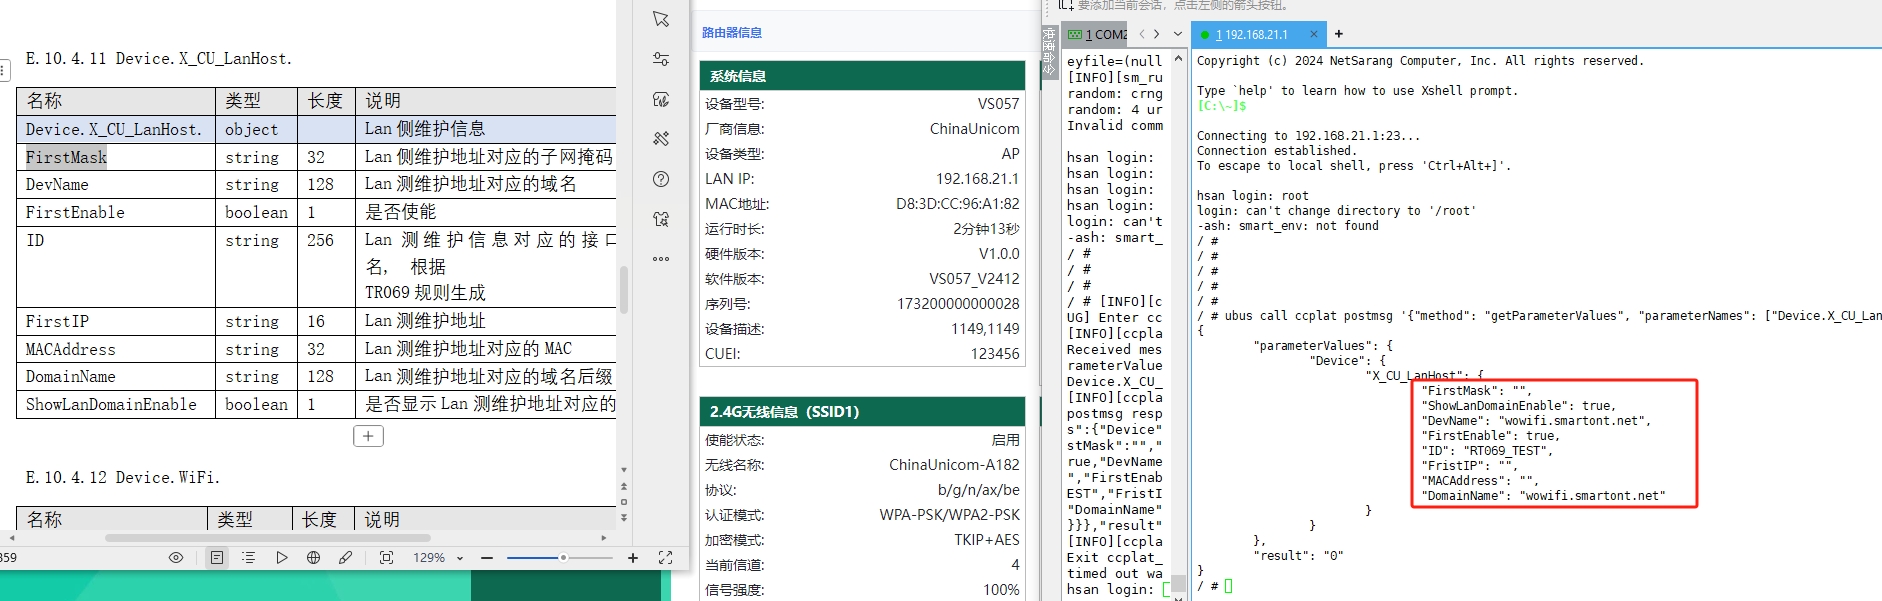Open the 129% zoom level dropdown
Image resolution: width=1882 pixels, height=601 pixels.
click(438, 558)
